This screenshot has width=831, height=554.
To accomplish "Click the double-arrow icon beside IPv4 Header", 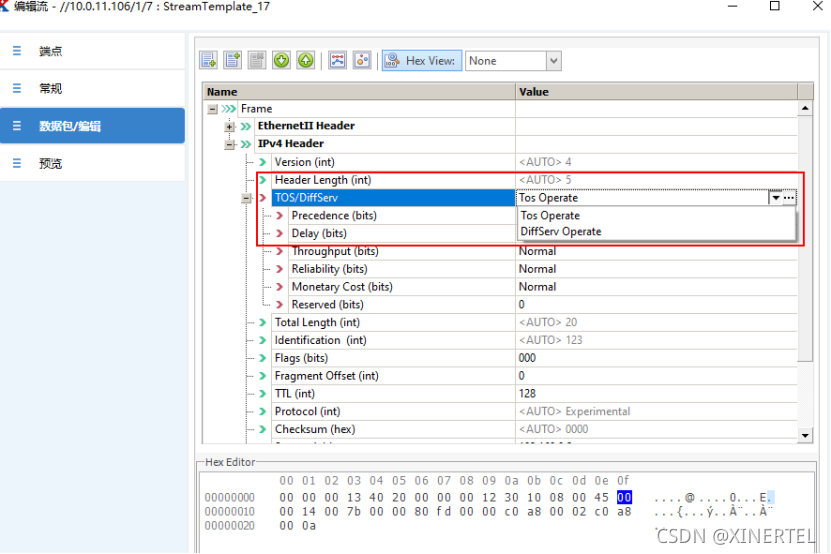I will pos(245,144).
